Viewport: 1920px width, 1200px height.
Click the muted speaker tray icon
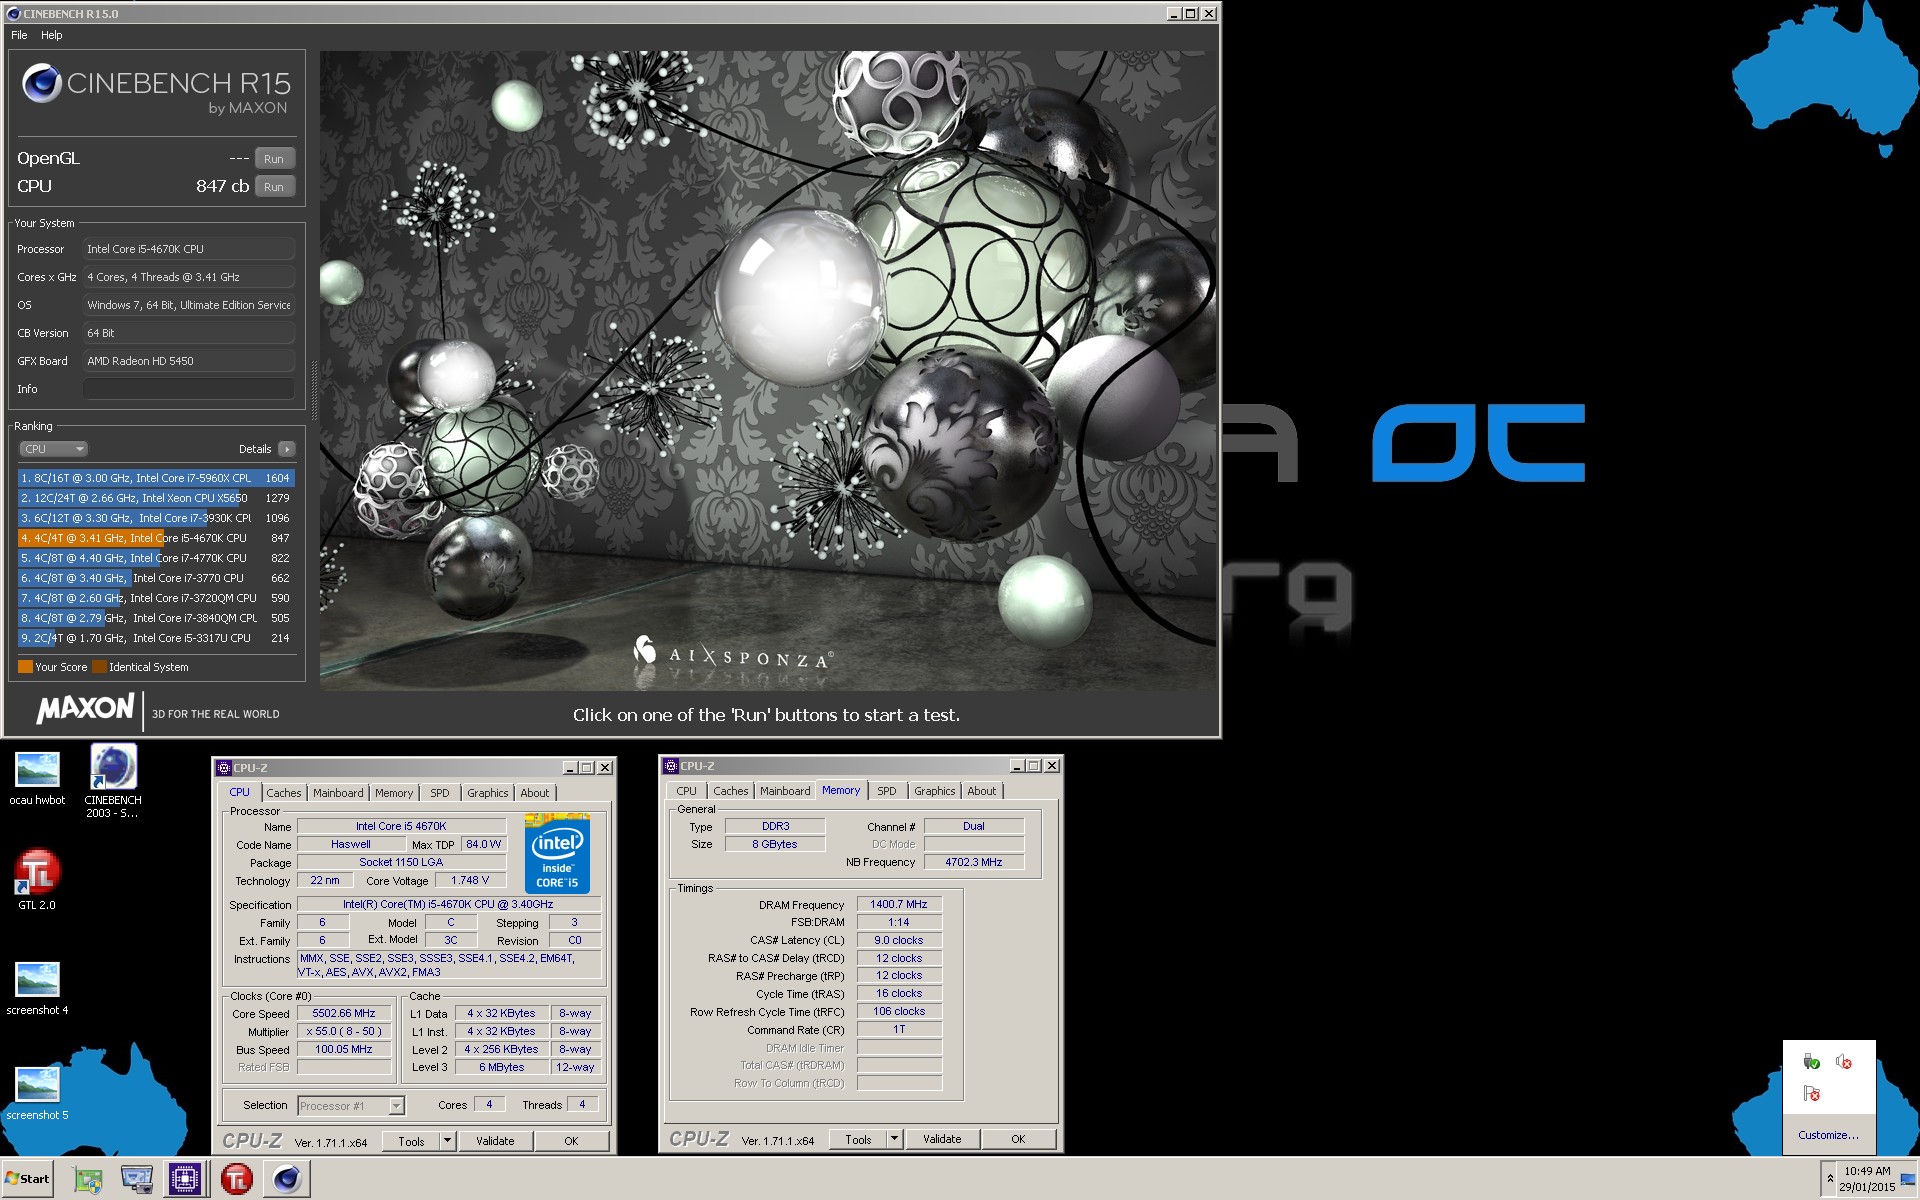(x=1844, y=1062)
